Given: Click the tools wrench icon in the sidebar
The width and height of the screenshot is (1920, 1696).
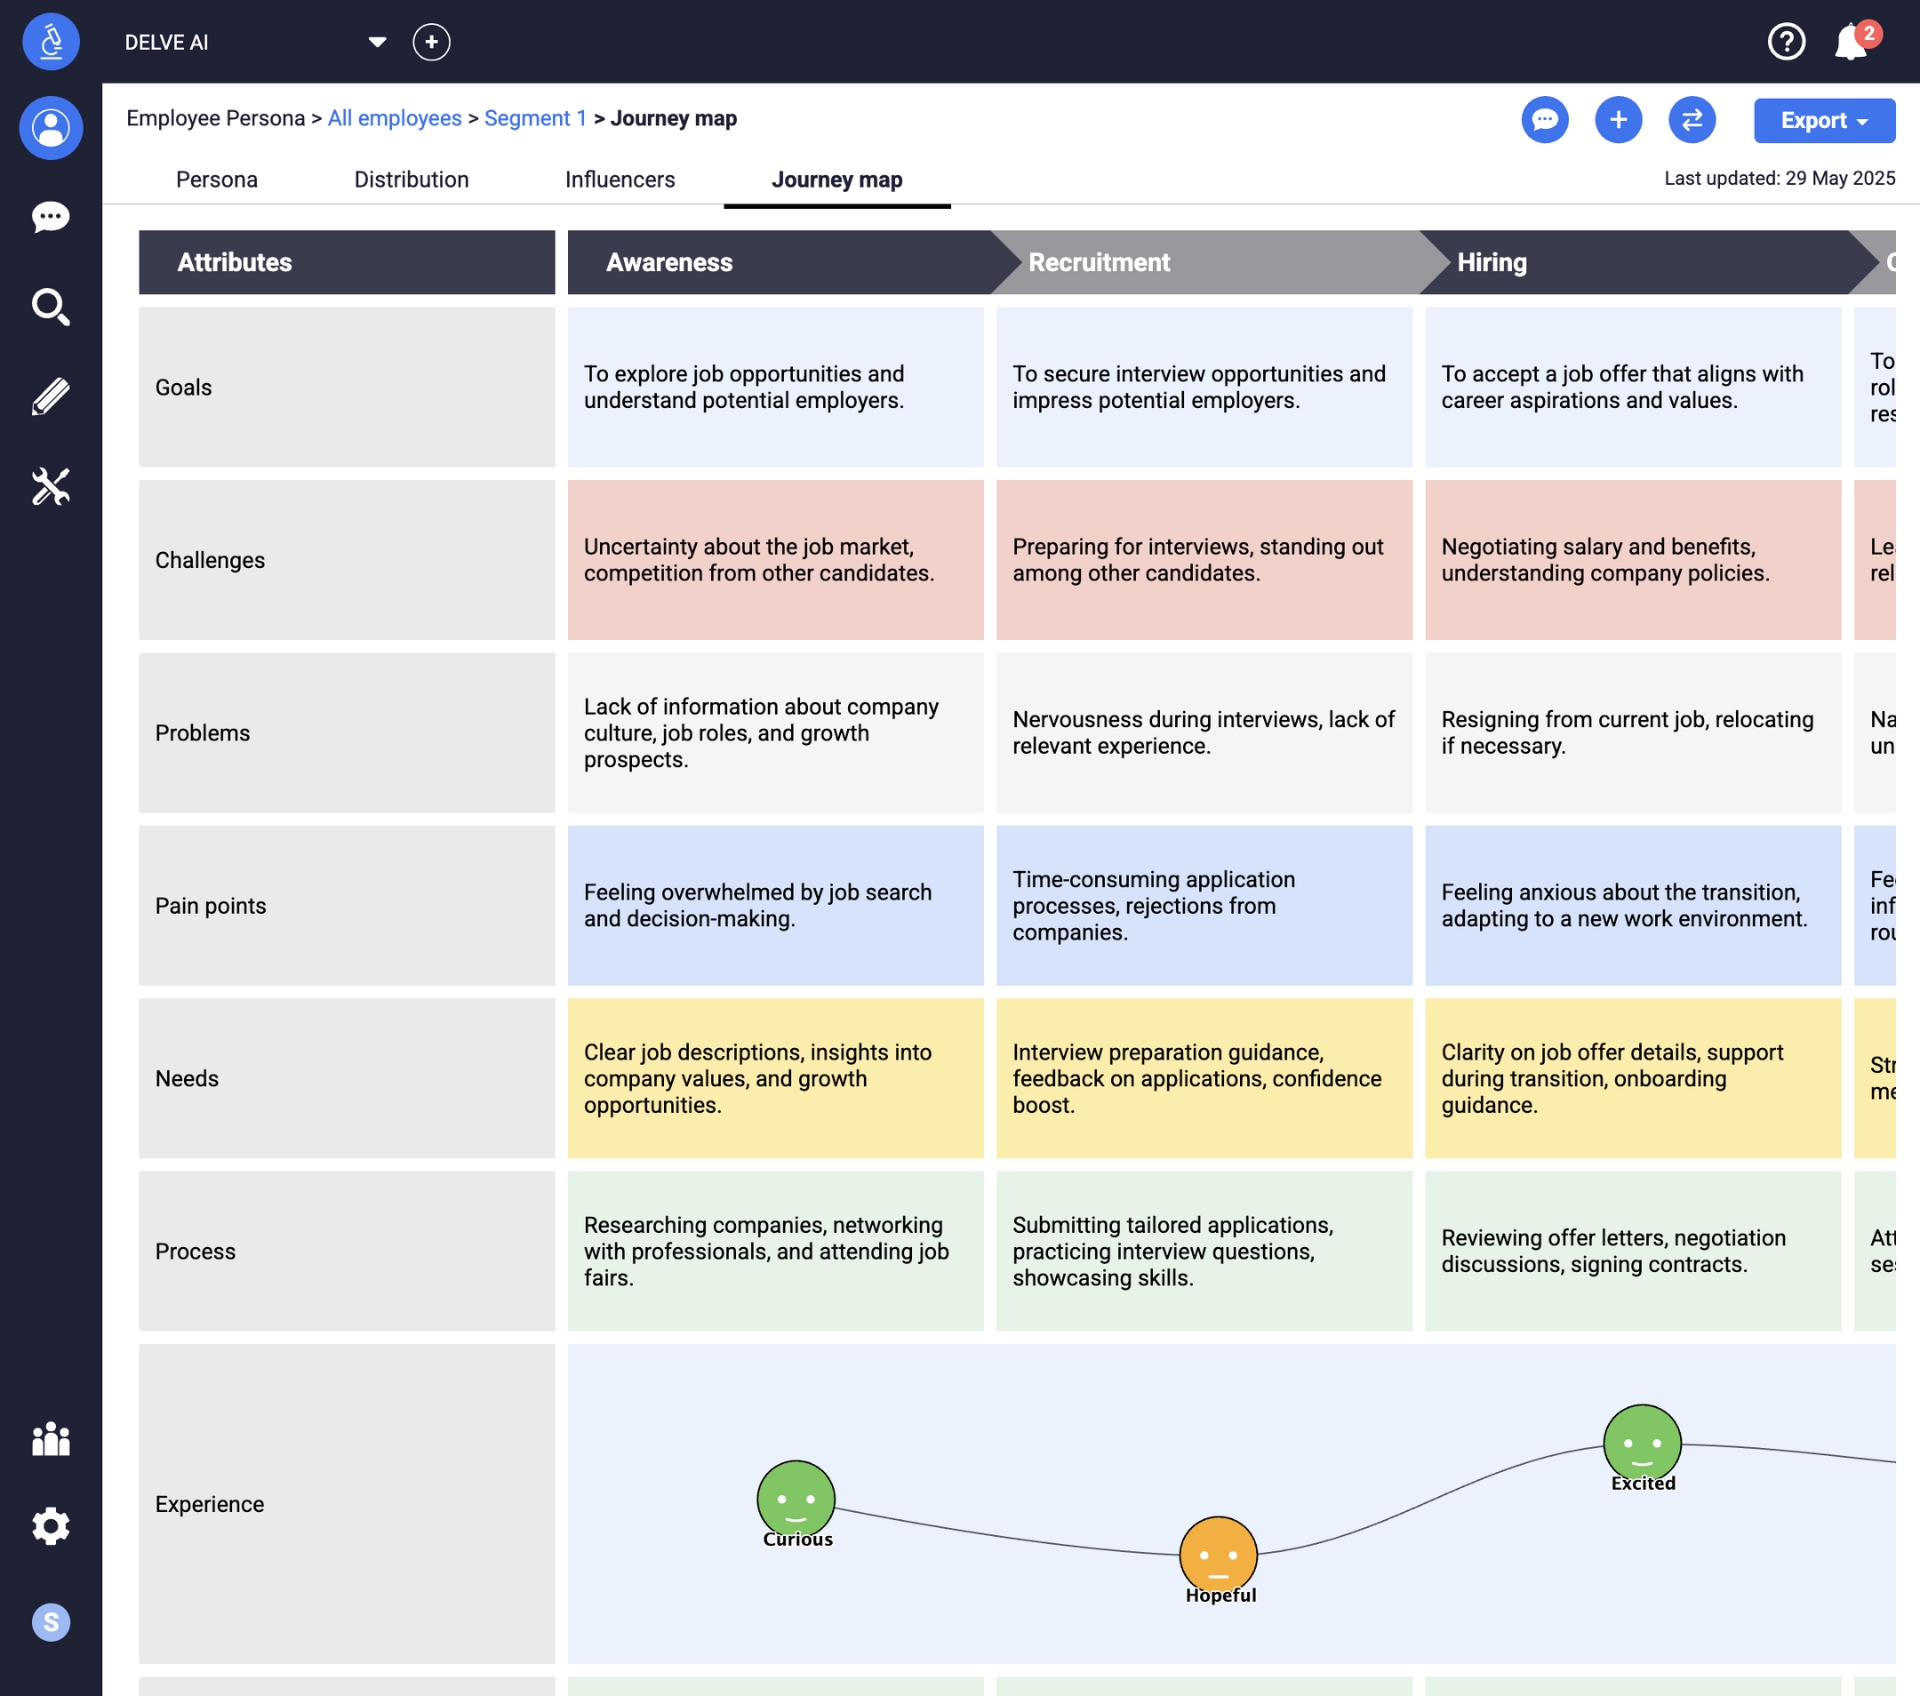Looking at the screenshot, I should click(x=51, y=487).
